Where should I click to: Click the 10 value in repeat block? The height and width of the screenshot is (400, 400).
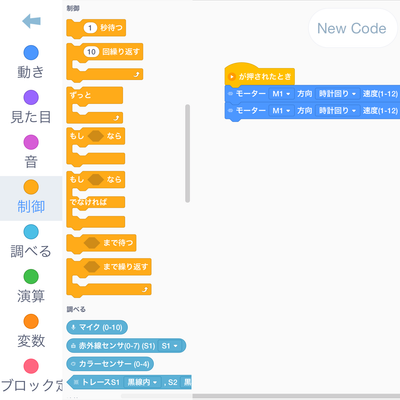91,52
